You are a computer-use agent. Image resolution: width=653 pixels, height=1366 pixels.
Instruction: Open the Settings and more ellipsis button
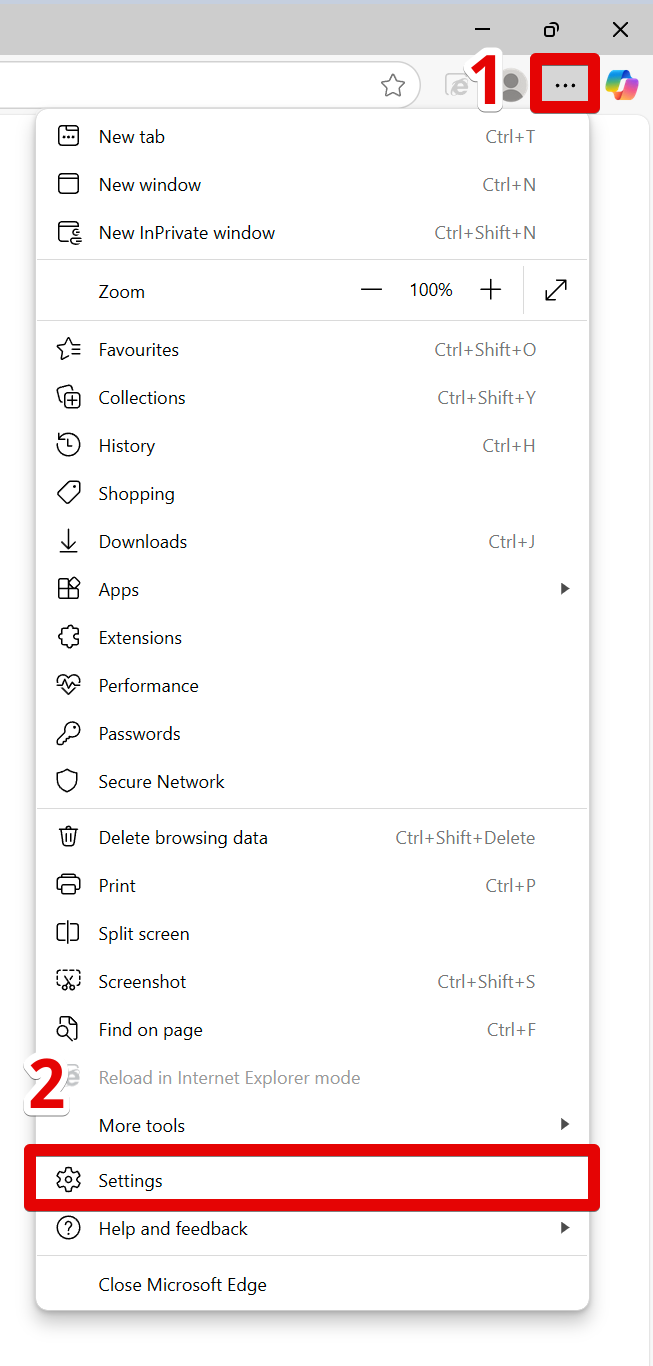tap(566, 86)
